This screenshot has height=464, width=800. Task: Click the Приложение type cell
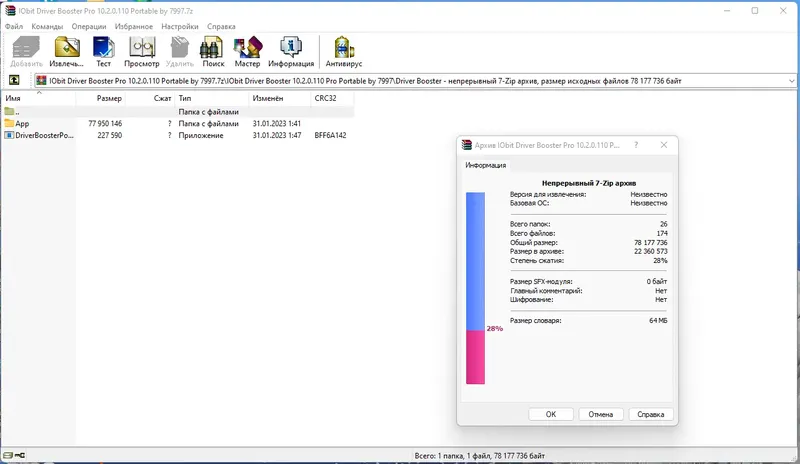pos(201,135)
